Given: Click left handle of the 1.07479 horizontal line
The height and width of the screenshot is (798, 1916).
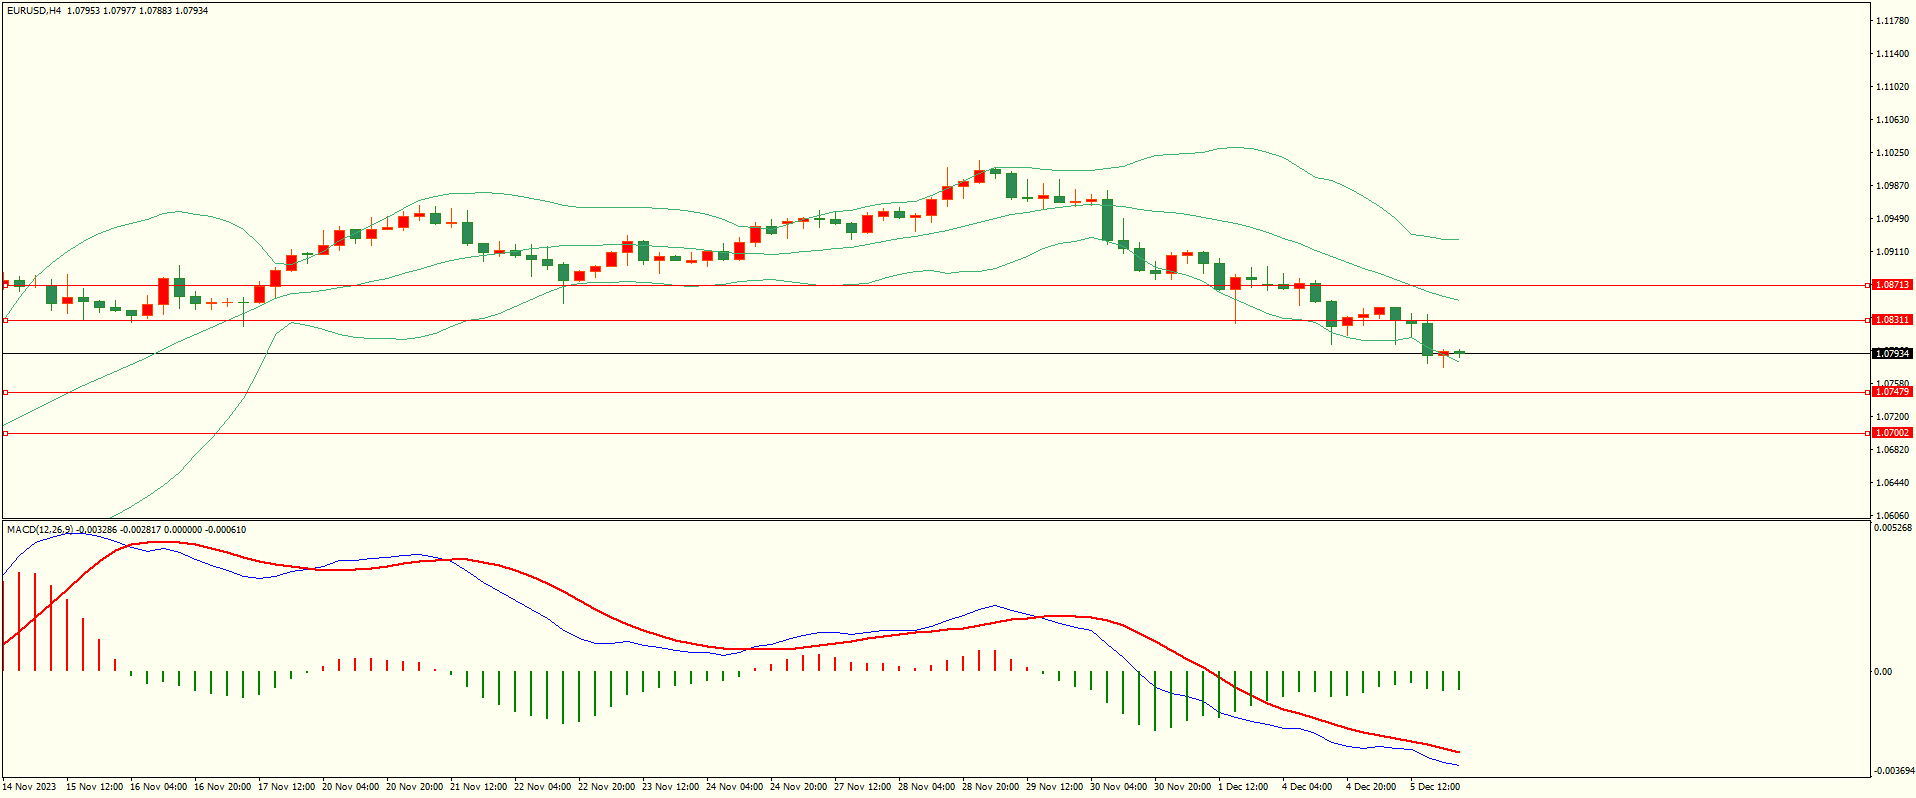Looking at the screenshot, I should pyautogui.click(x=6, y=392).
